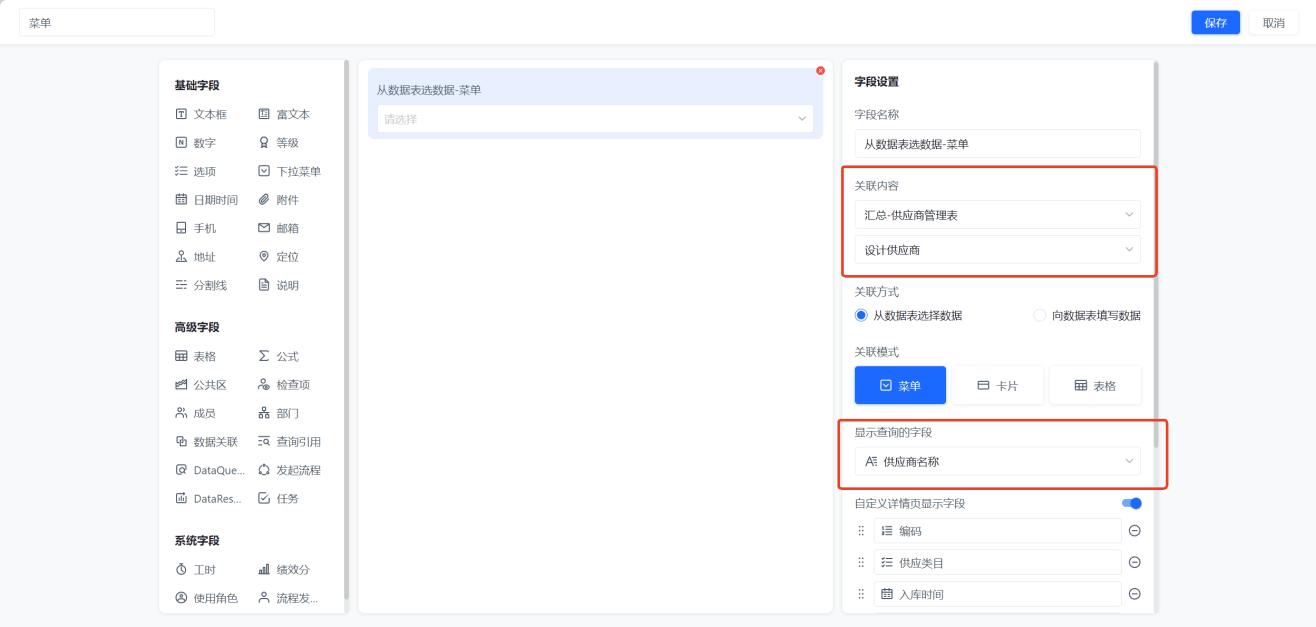Toggle 自定义详情页显示字段 switch
This screenshot has height=627, width=1316.
(1131, 503)
